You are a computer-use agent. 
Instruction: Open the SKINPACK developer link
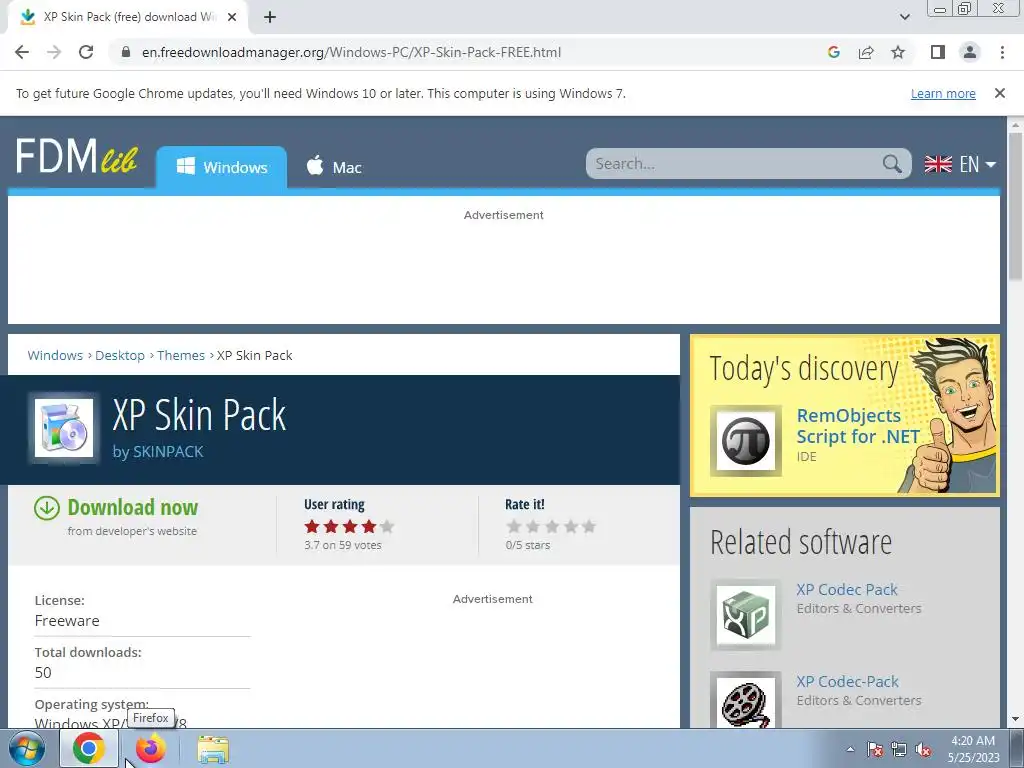click(x=168, y=451)
